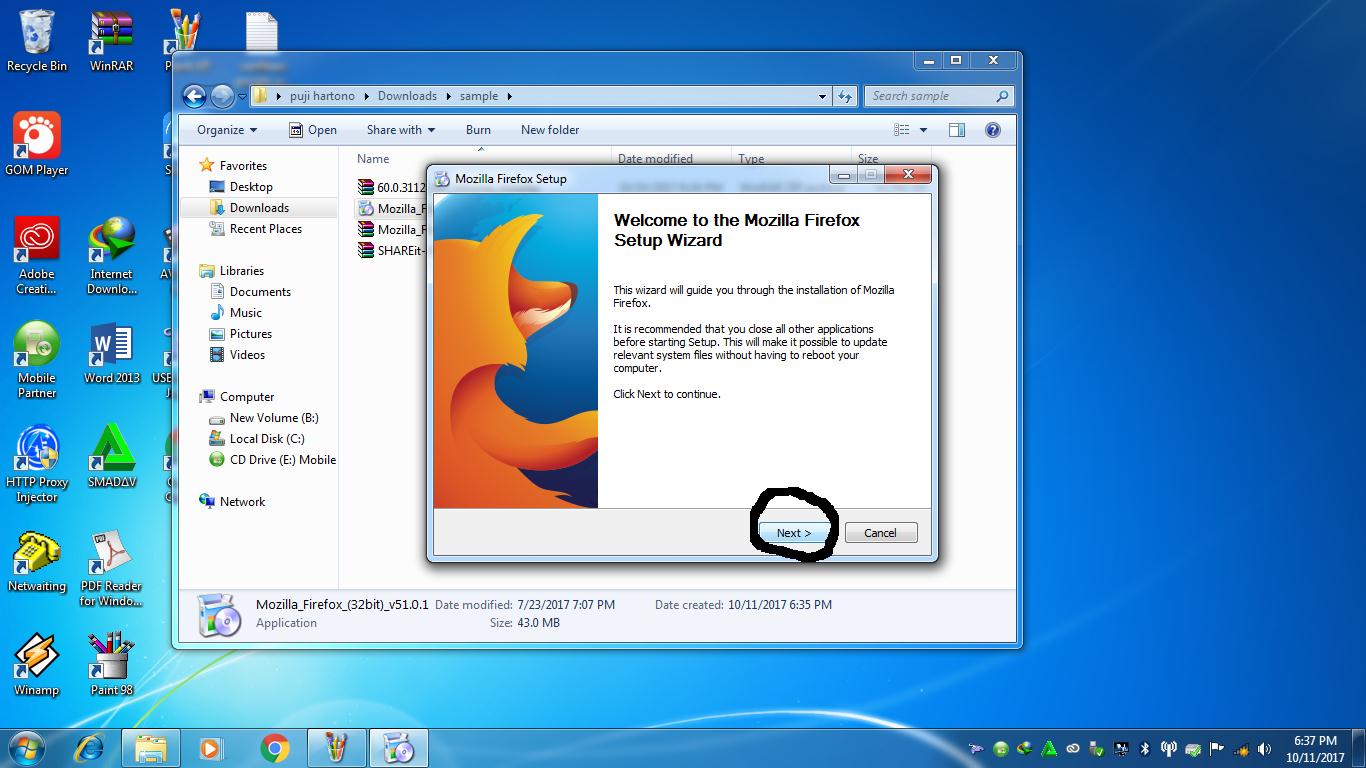
Task: Switch to Windows Explorer taskbar button
Action: pyautogui.click(x=151, y=747)
